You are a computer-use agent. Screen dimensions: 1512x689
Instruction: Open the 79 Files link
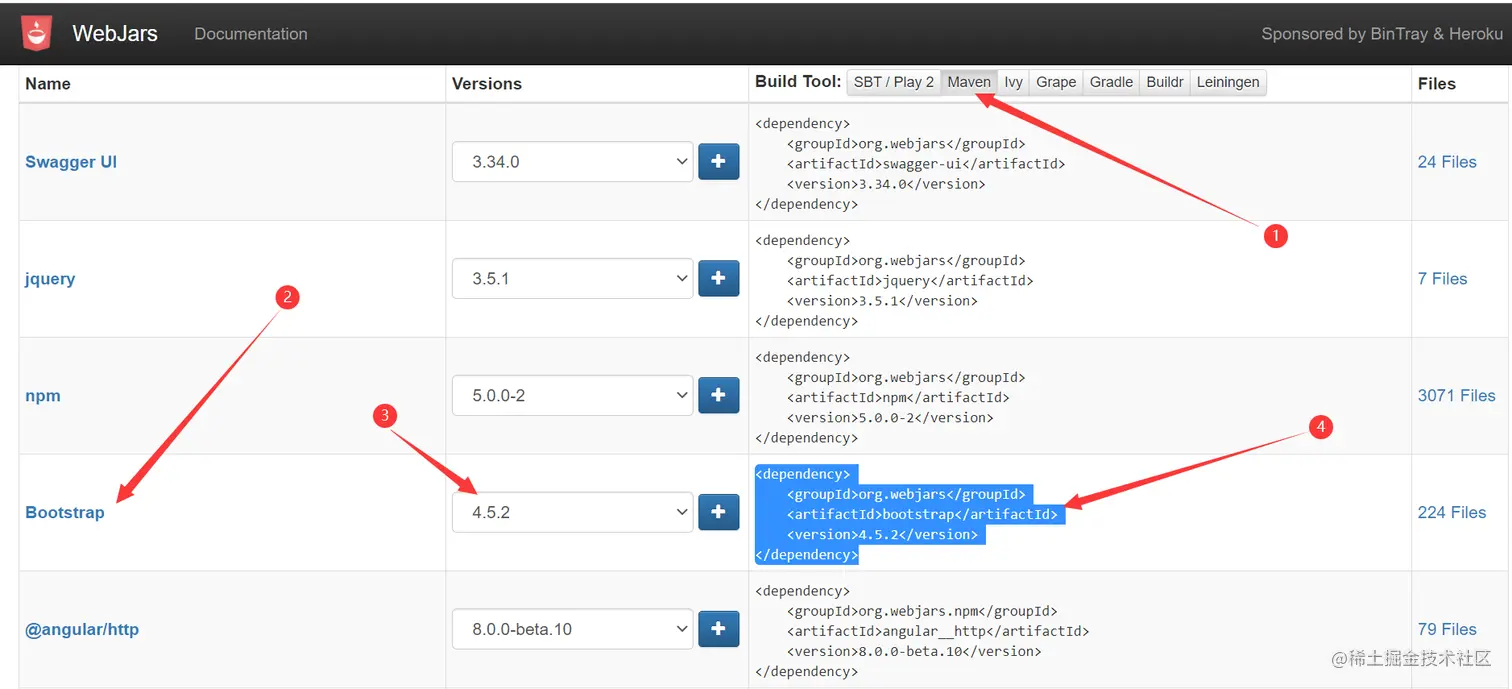pyautogui.click(x=1447, y=629)
